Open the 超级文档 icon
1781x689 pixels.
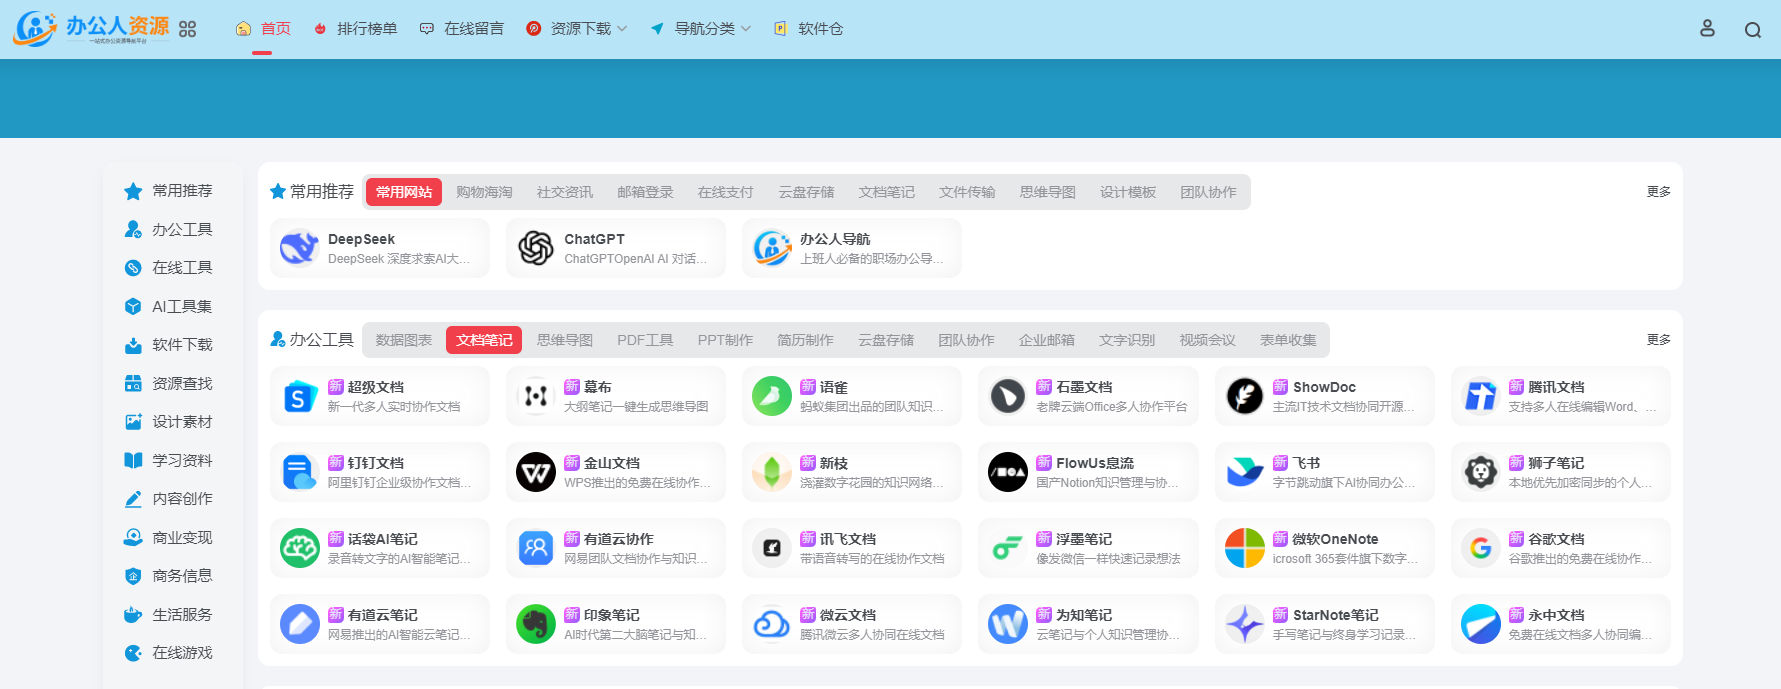299,396
